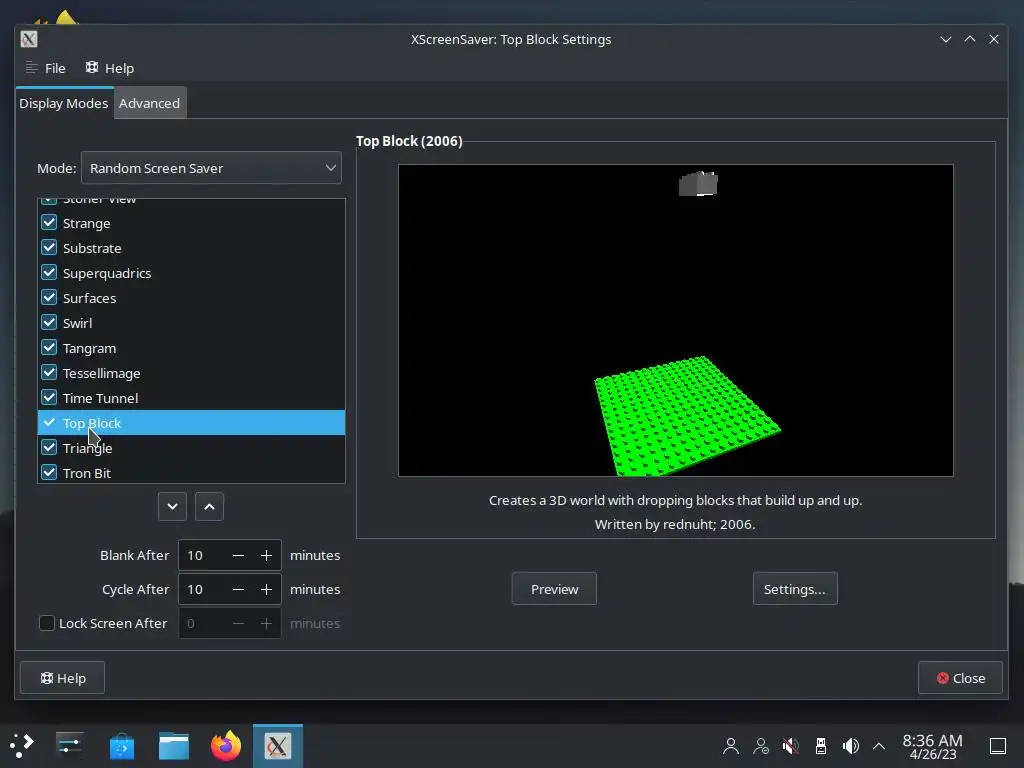Uncheck the Top Block checkbox

[x=49, y=423]
